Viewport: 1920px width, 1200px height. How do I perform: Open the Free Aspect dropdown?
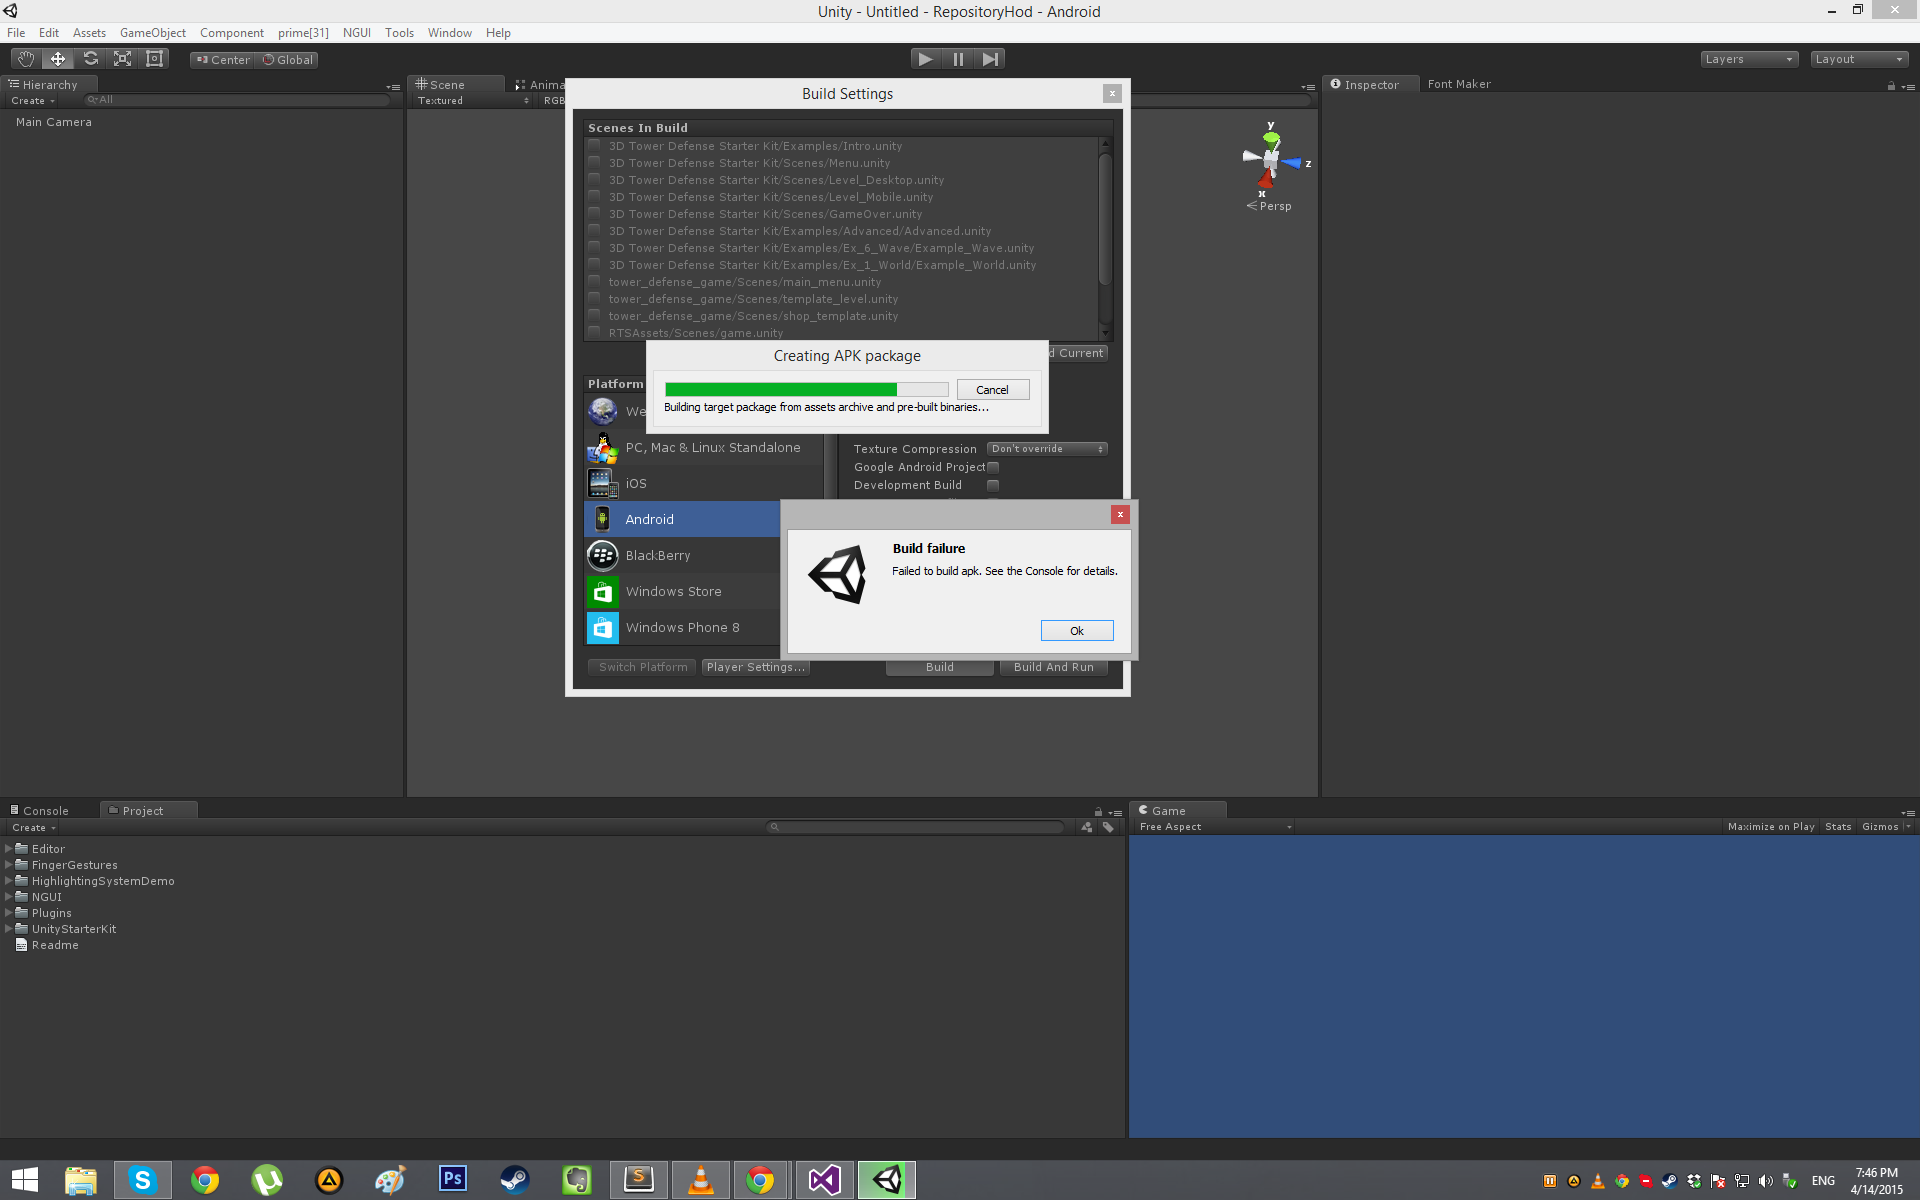point(1215,827)
